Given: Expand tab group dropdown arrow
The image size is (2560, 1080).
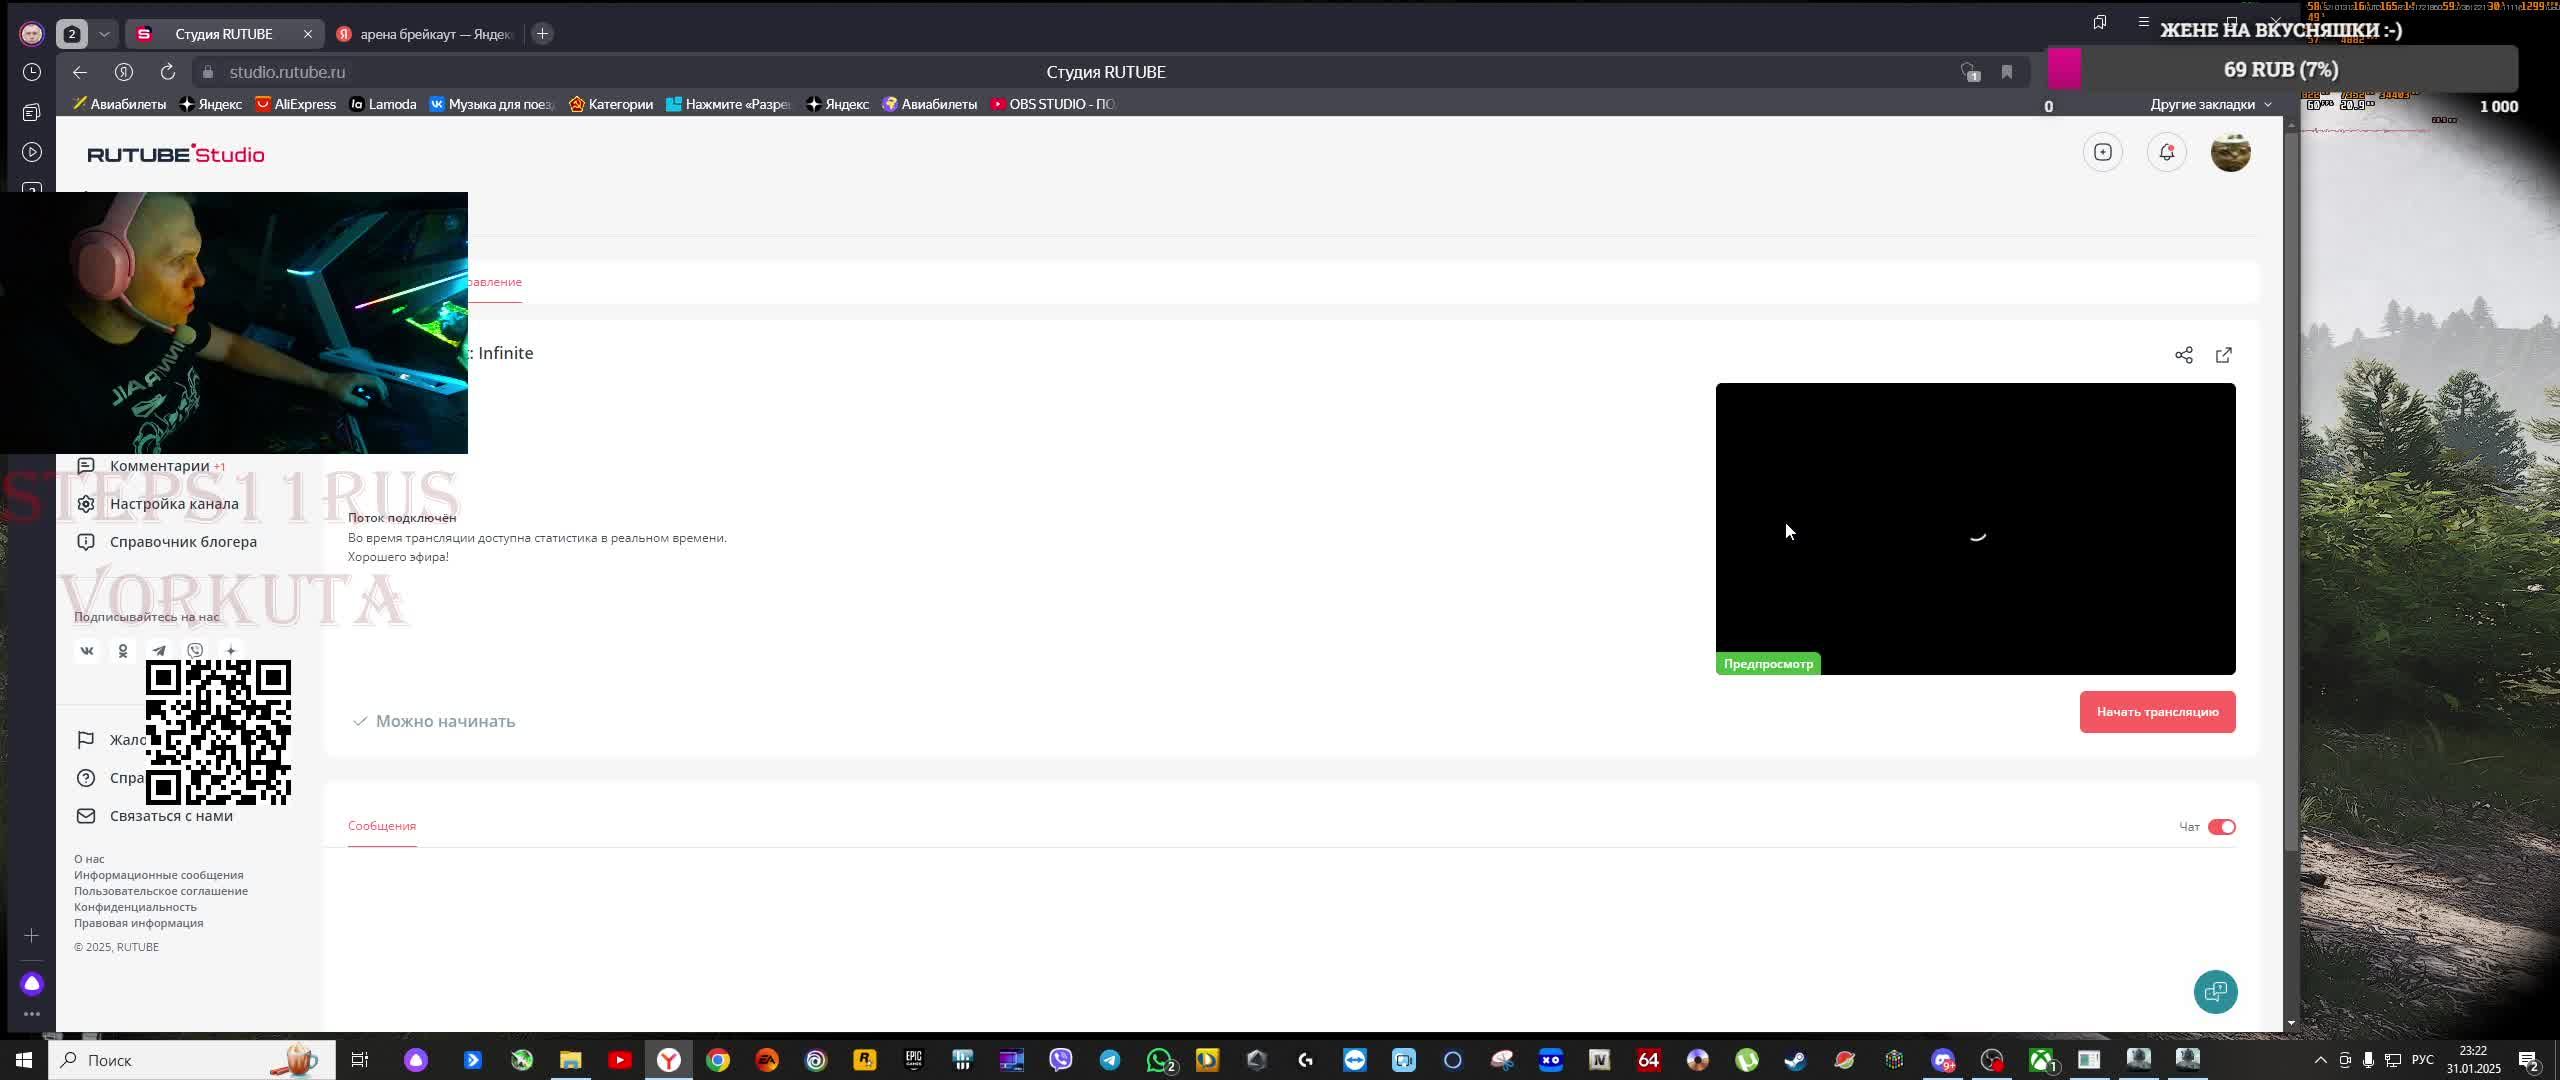Looking at the screenshot, I should [104, 34].
